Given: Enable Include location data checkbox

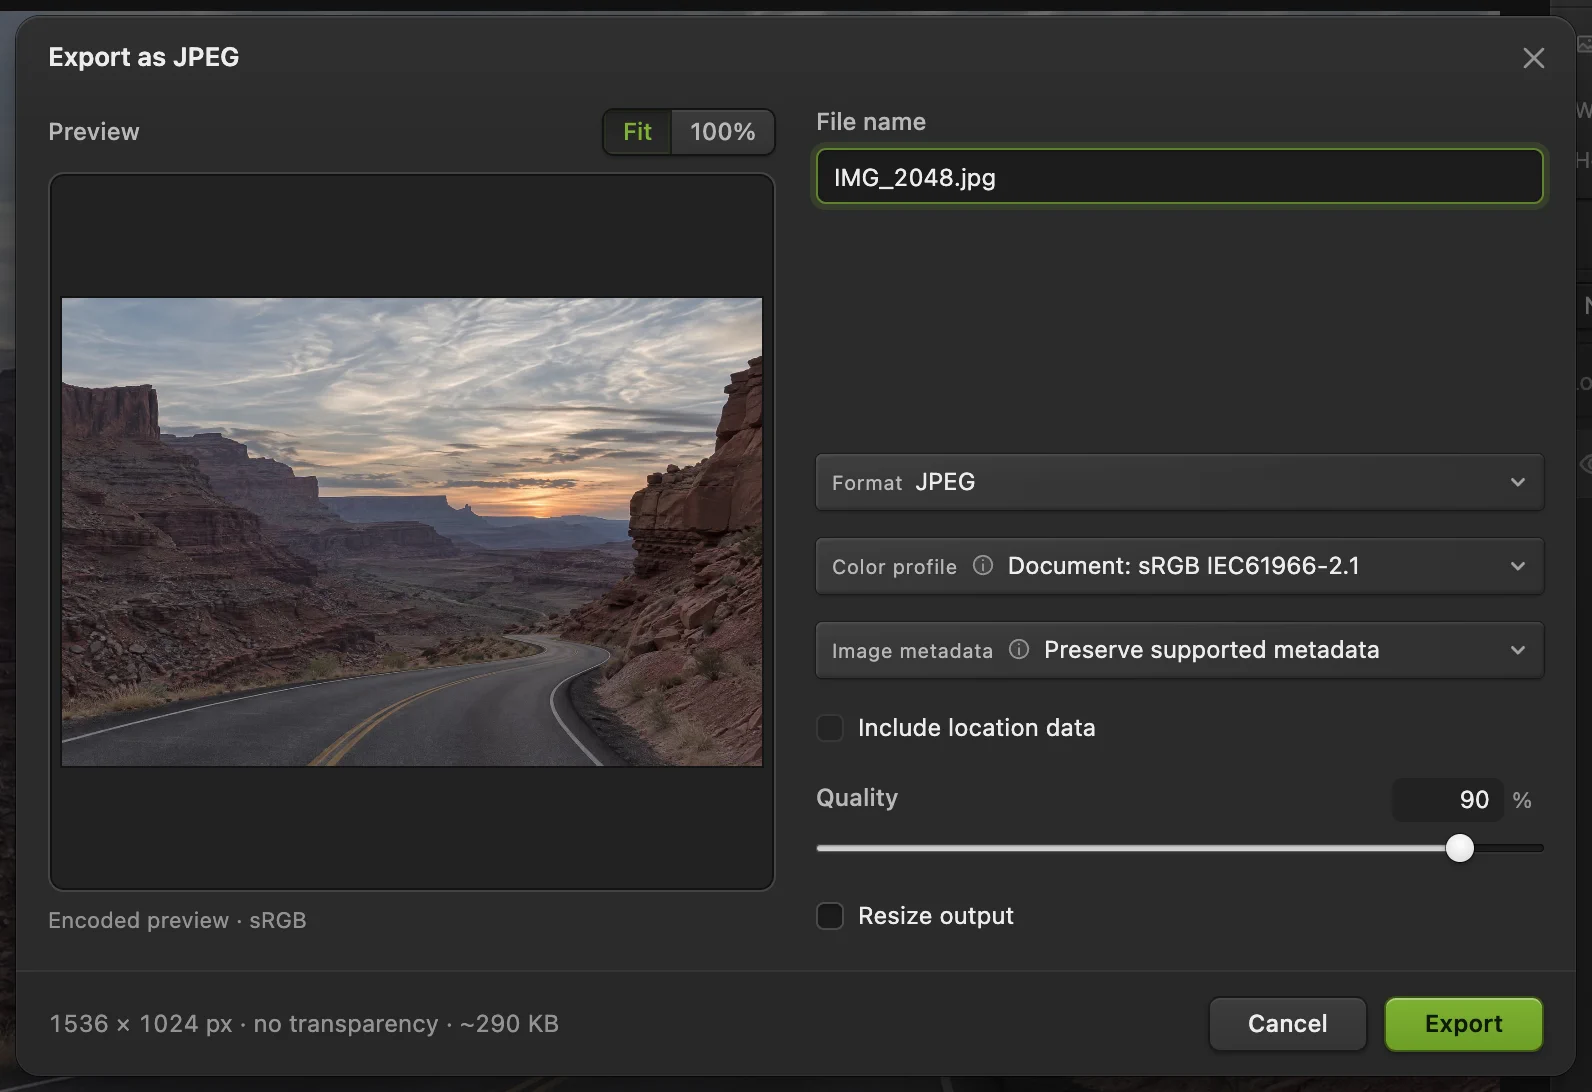Looking at the screenshot, I should coord(830,728).
